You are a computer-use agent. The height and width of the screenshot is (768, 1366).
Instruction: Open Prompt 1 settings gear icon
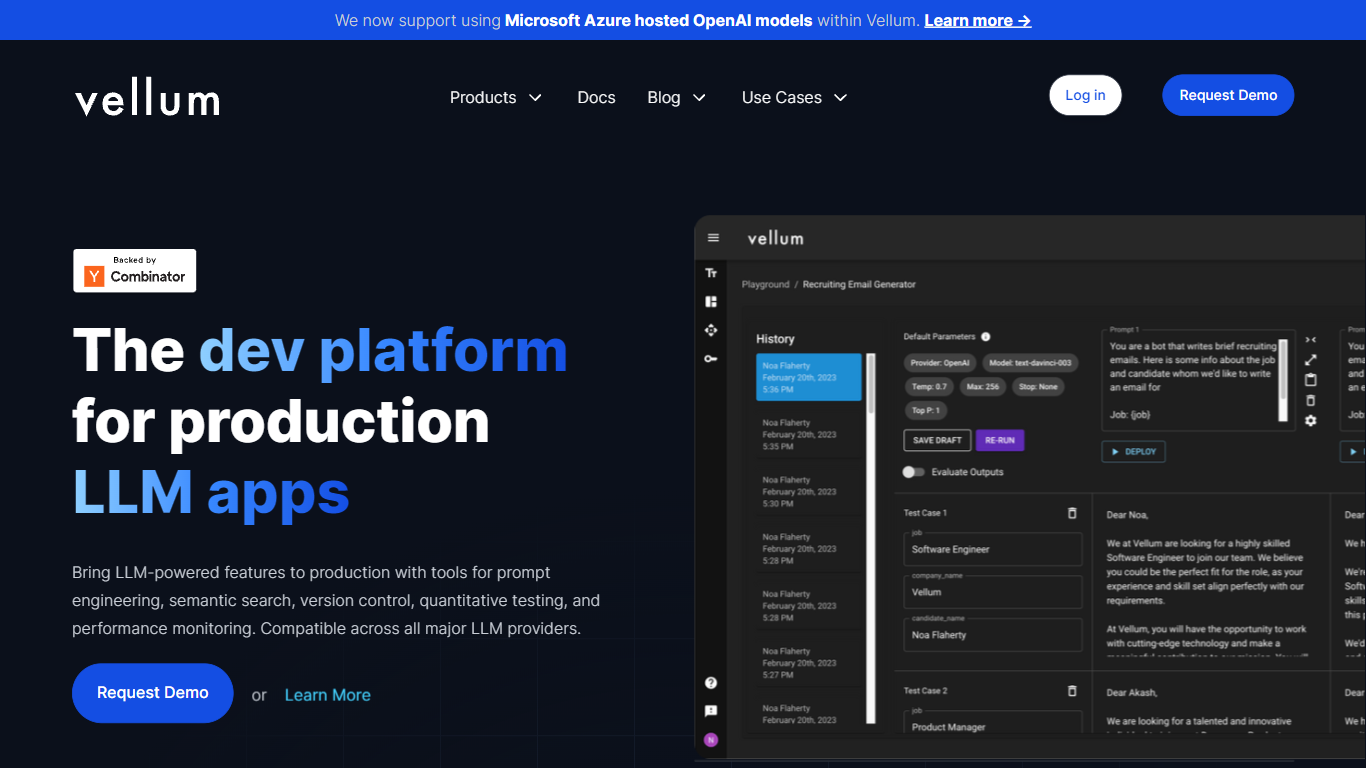[x=1311, y=421]
